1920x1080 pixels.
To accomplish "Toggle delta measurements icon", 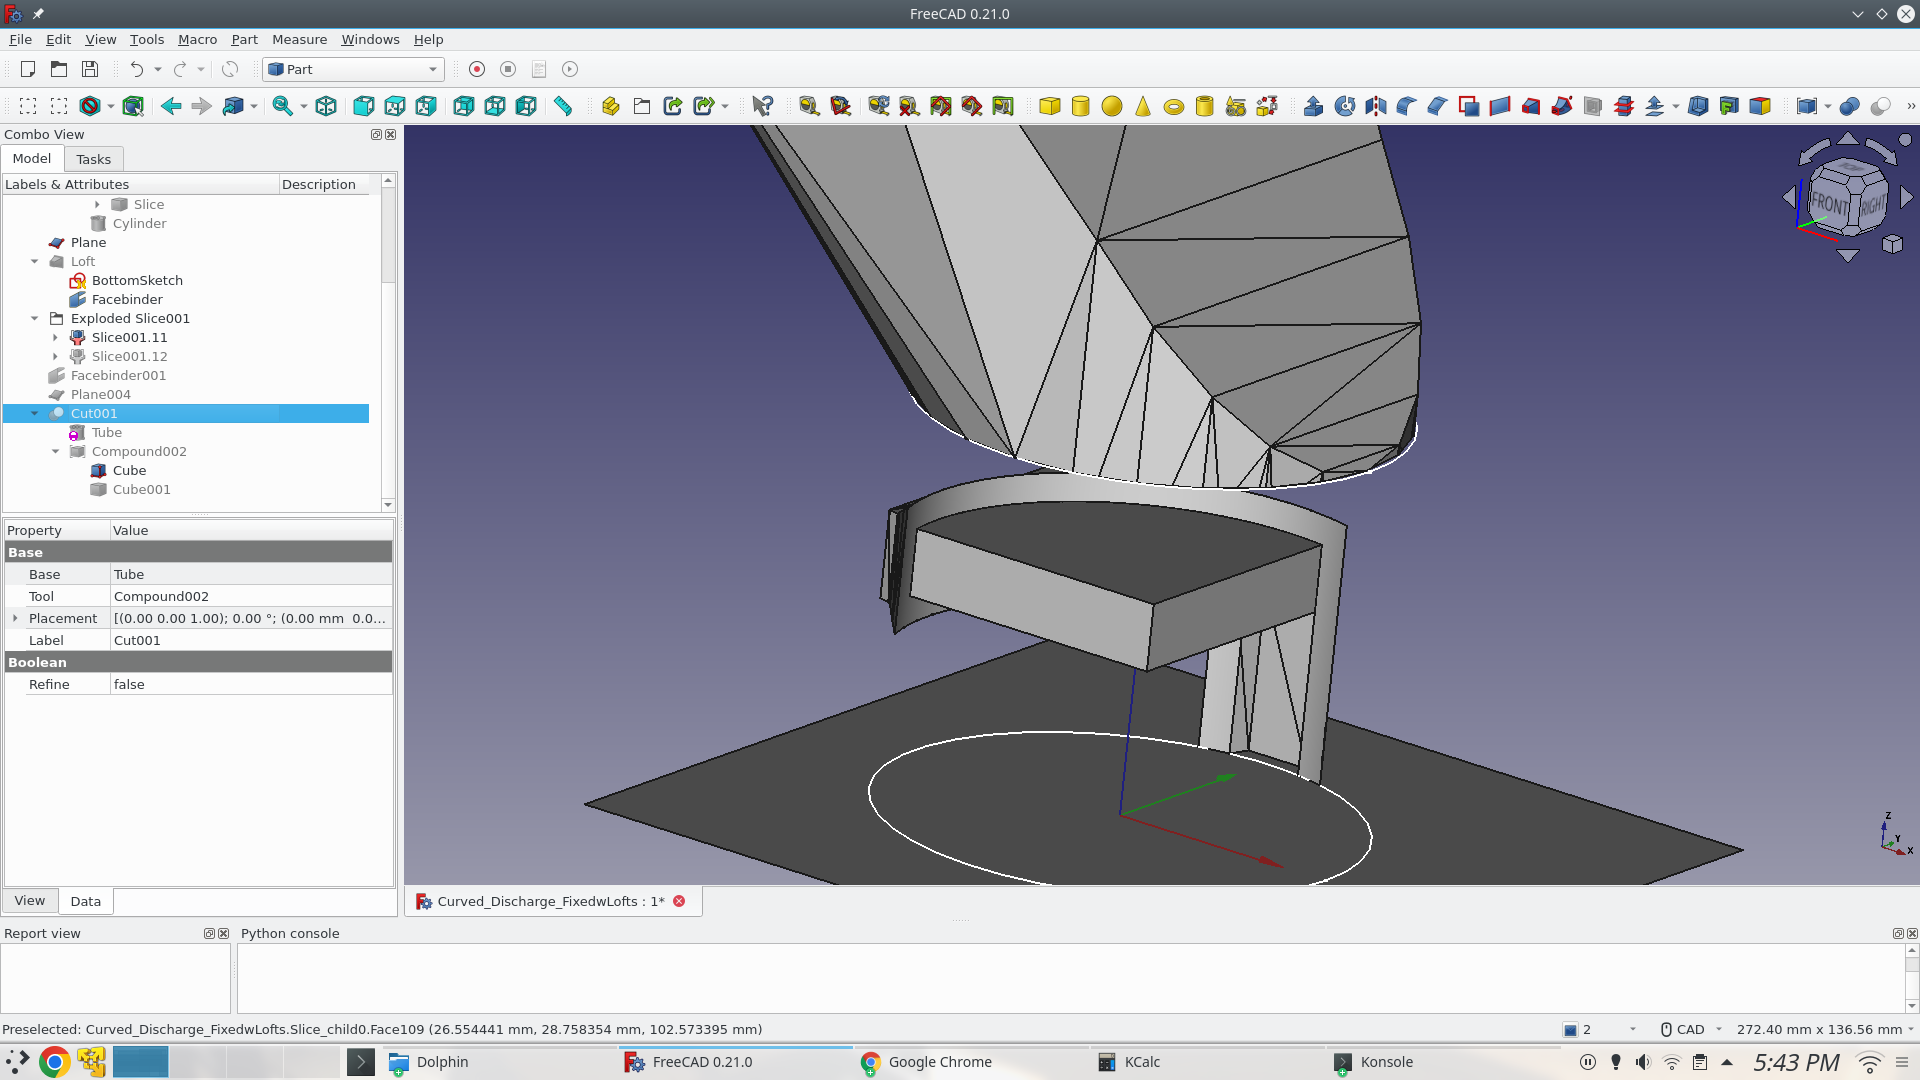I will click(1003, 106).
